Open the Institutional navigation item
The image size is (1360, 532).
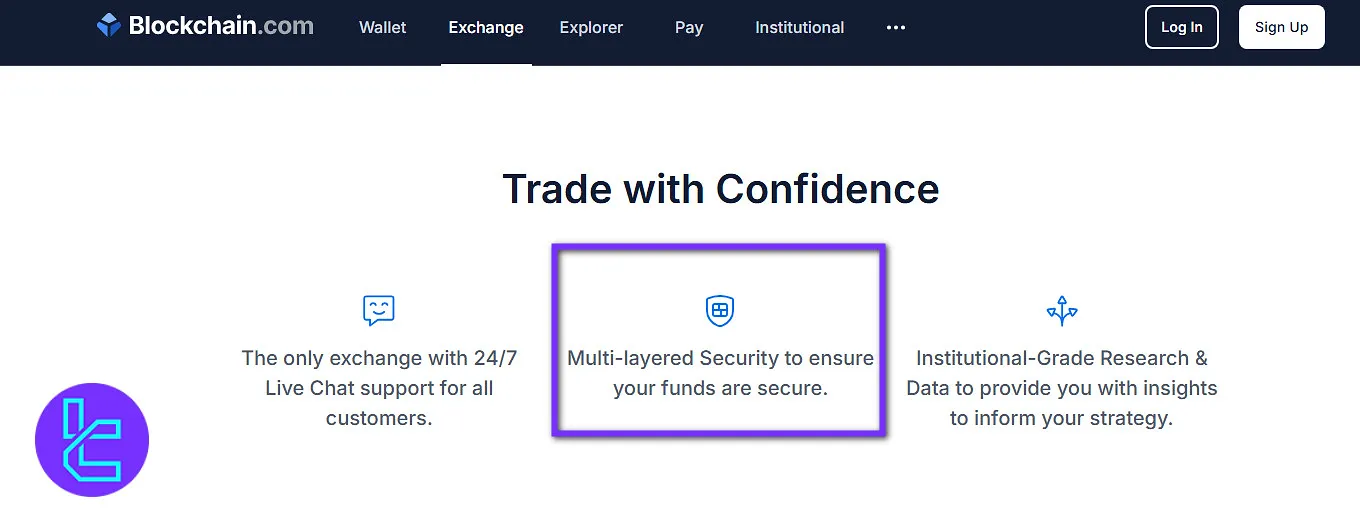(x=800, y=28)
